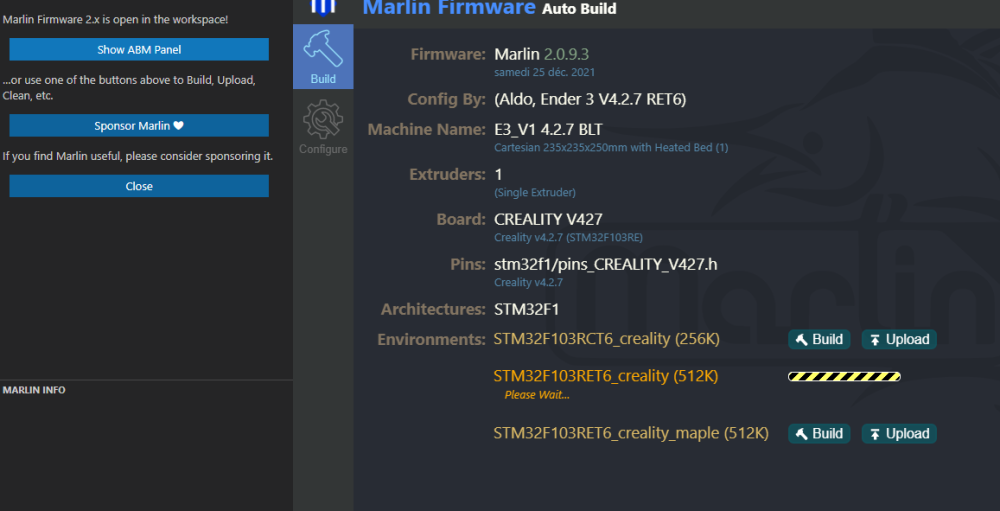This screenshot has width=1000, height=511.
Task: Click 'Creality v4.2.7 (STM32F103RE)' description
Action: tap(568, 237)
